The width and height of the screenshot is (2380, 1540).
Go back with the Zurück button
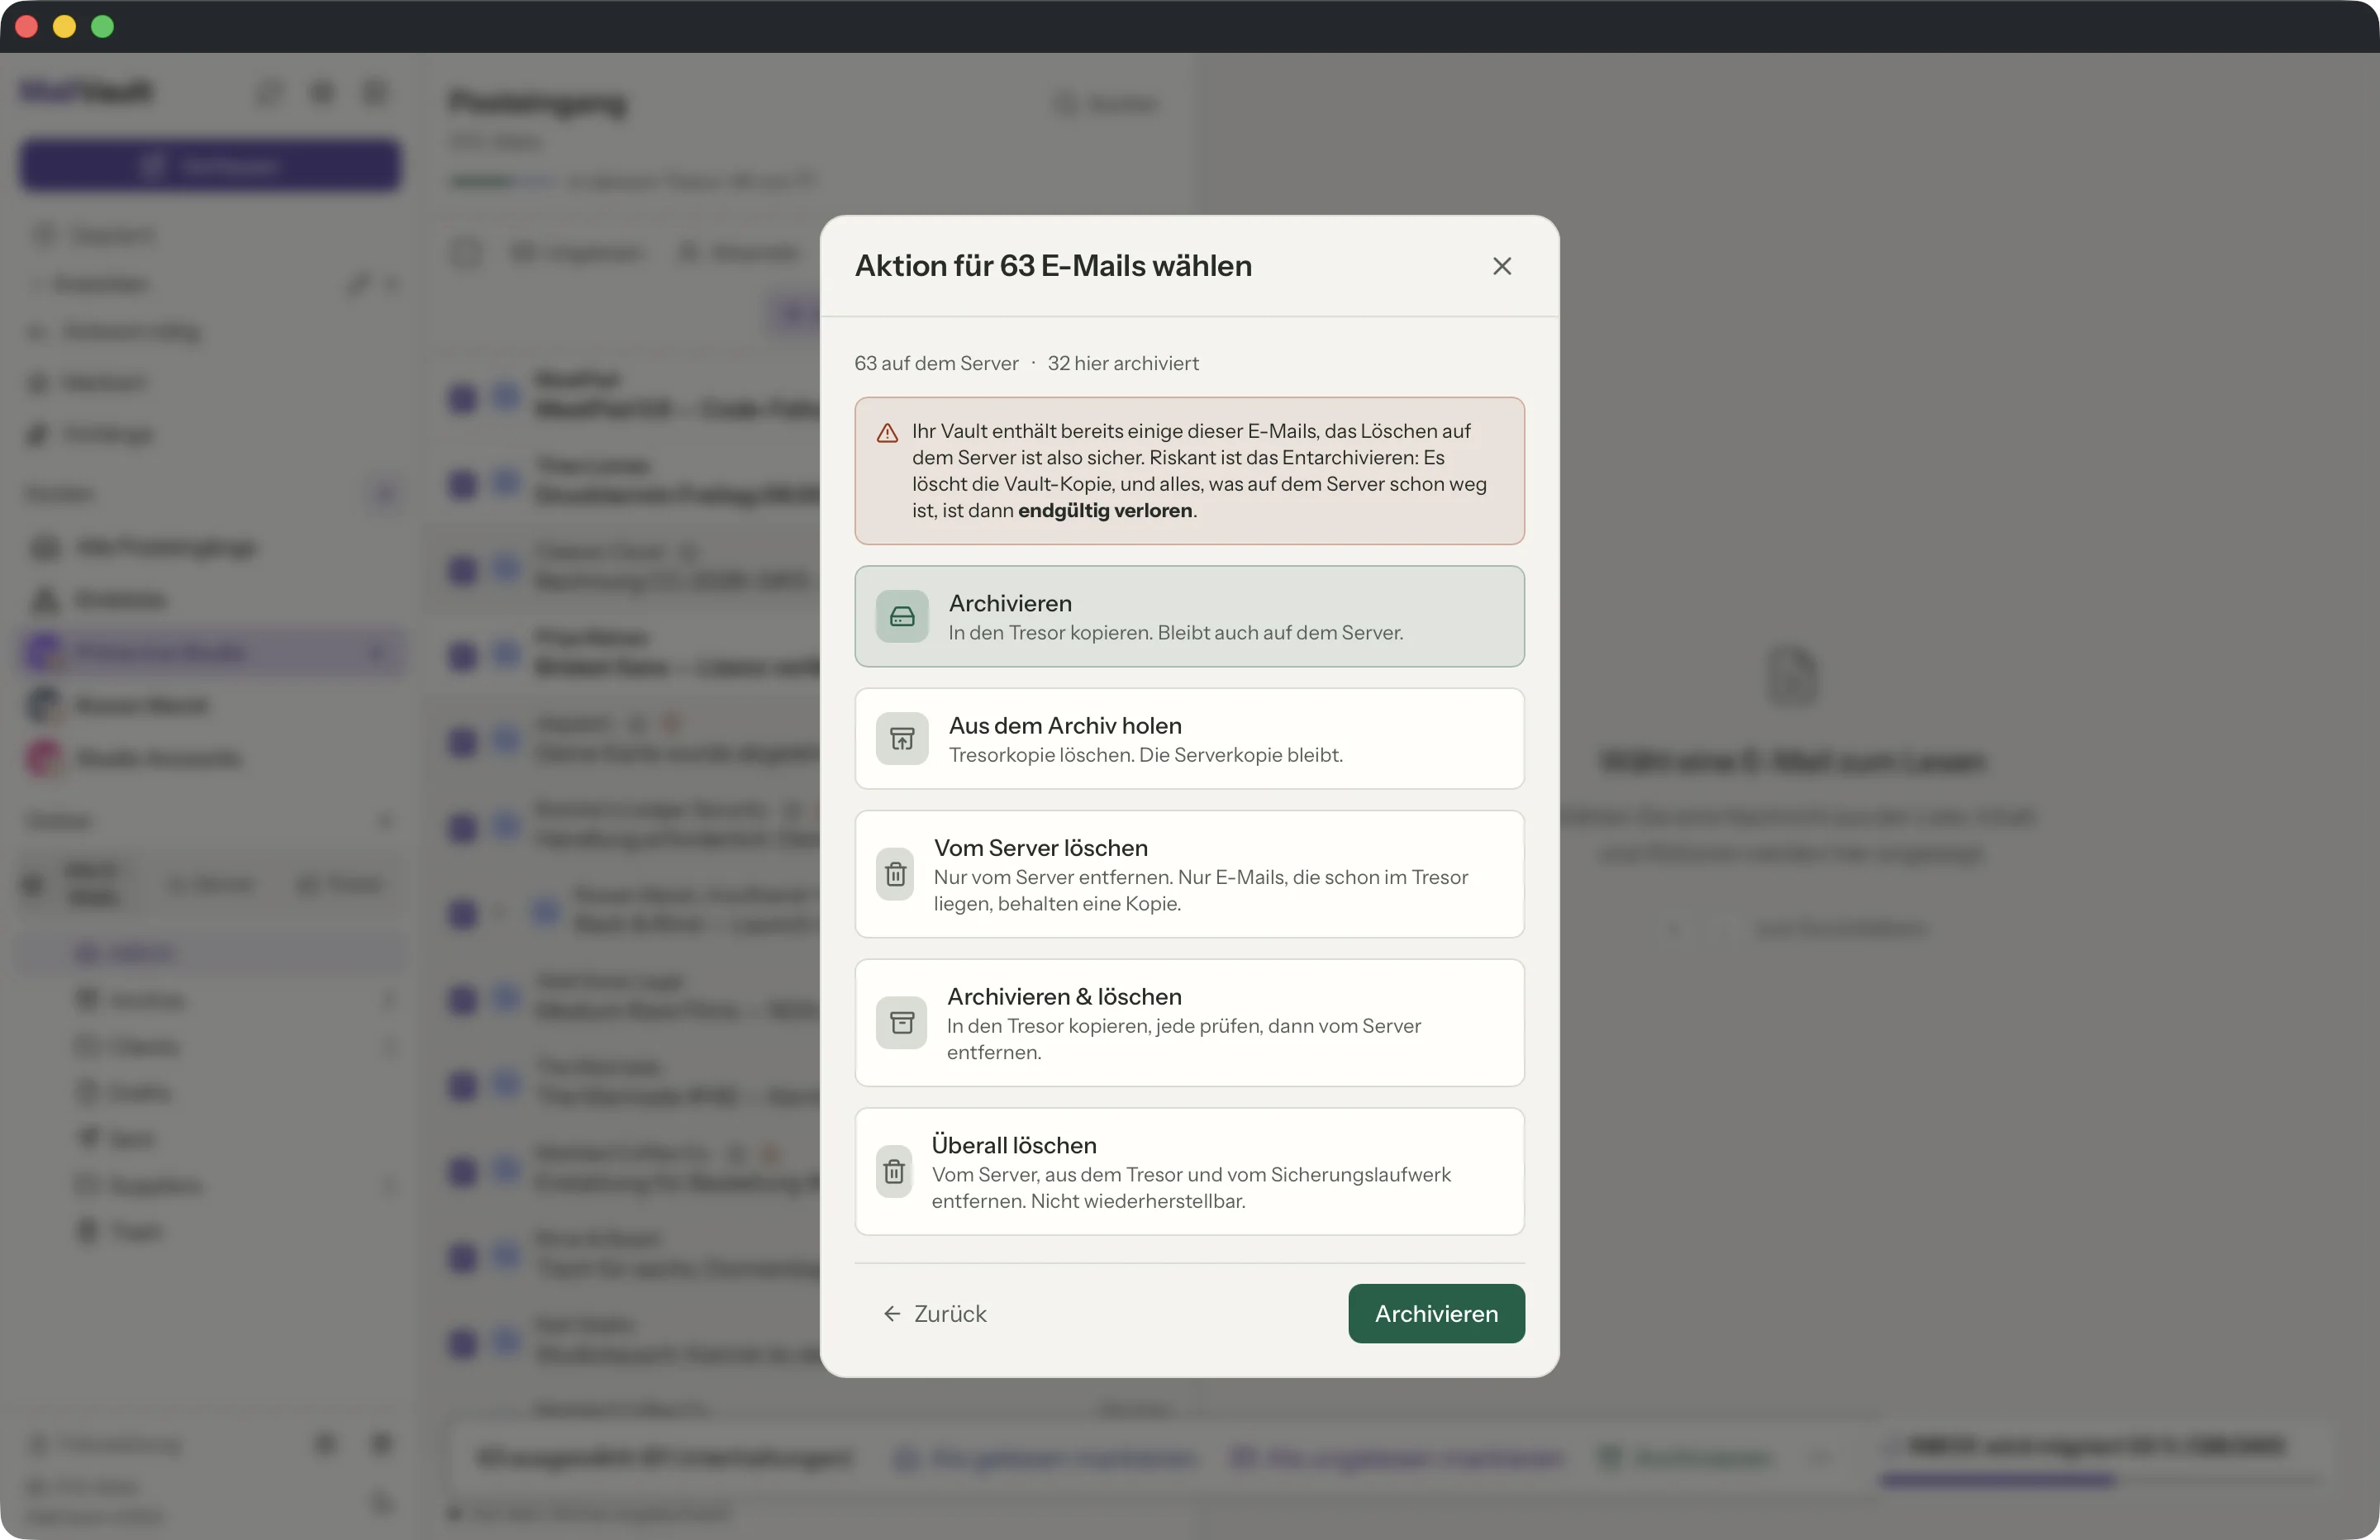pyautogui.click(x=935, y=1313)
